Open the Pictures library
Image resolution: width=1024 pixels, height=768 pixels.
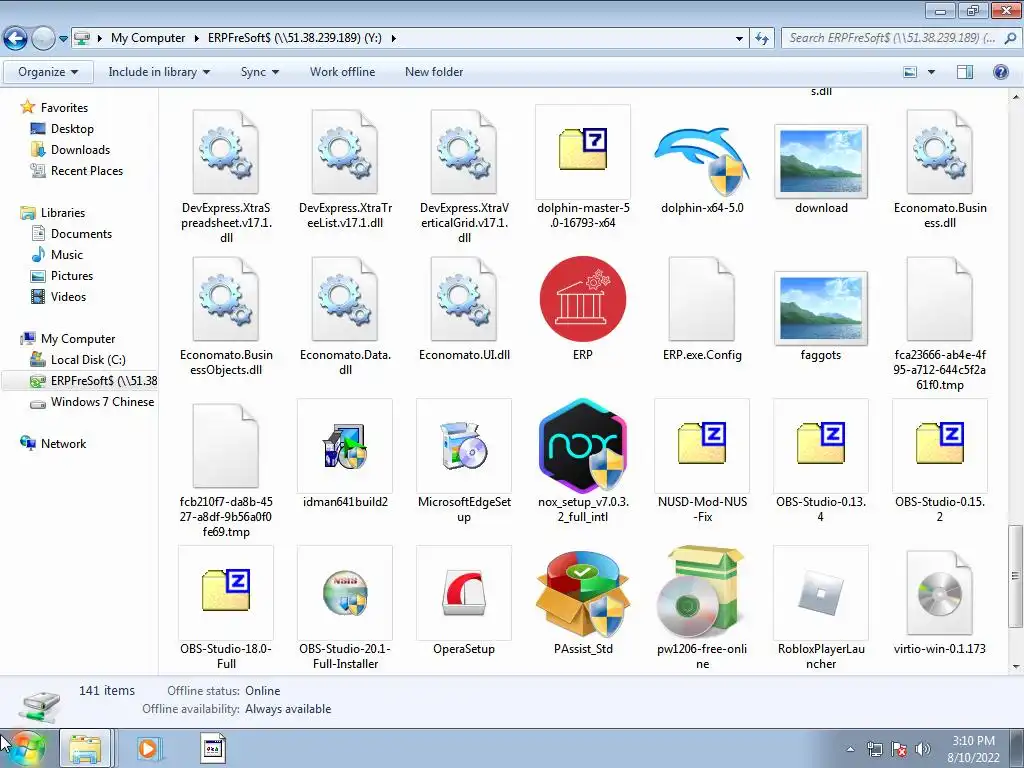(x=63, y=276)
